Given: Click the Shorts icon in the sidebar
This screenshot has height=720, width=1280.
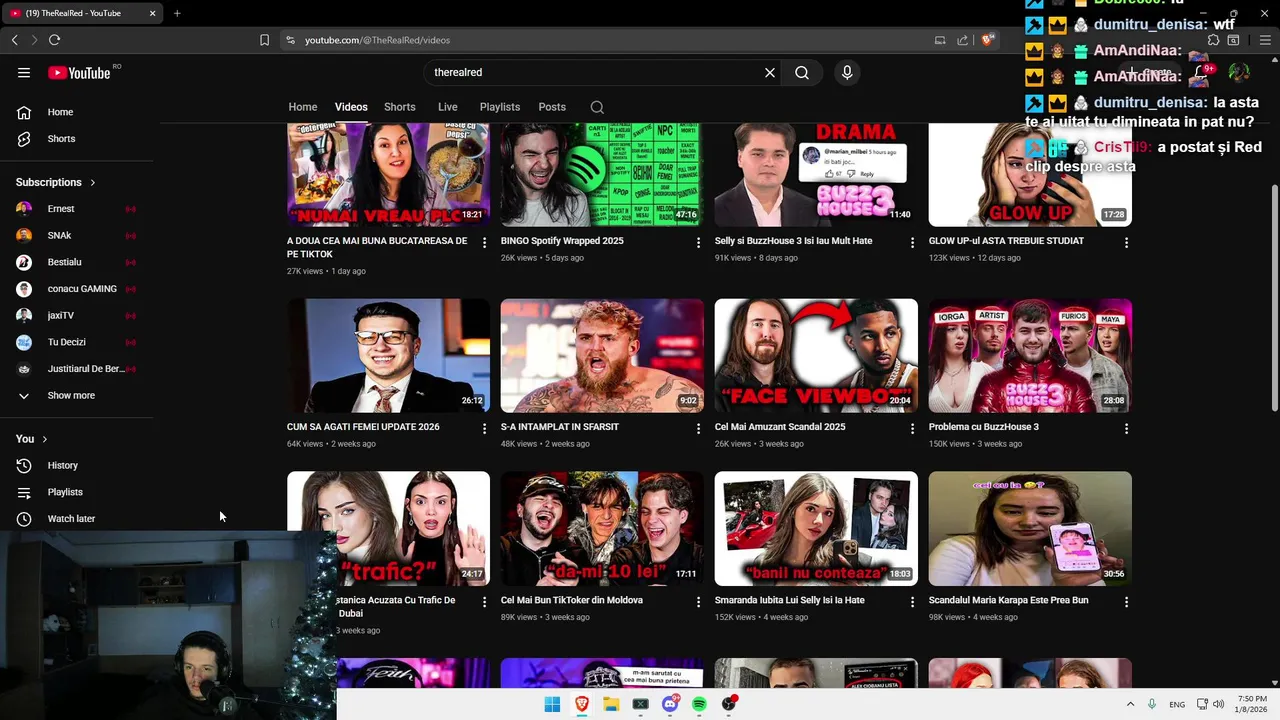Looking at the screenshot, I should coord(24,139).
